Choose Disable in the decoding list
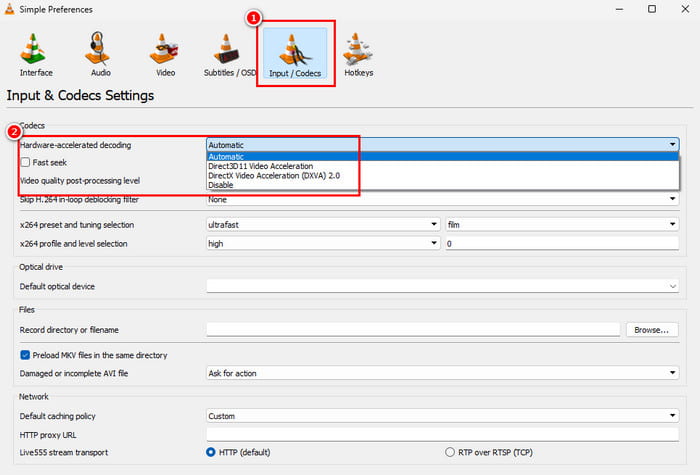This screenshot has width=700, height=475. click(442, 185)
